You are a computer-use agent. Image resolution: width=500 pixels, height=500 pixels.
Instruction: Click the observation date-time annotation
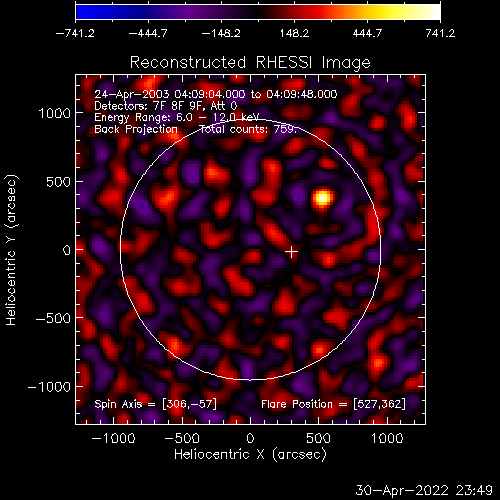216,94
